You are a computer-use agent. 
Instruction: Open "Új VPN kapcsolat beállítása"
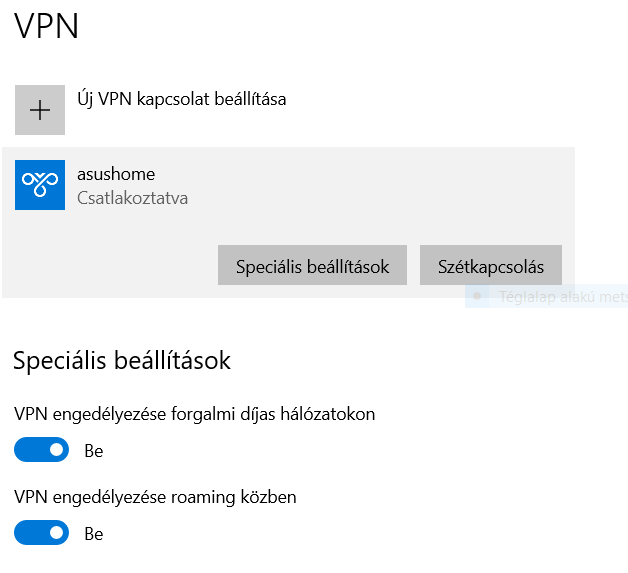tap(182, 99)
